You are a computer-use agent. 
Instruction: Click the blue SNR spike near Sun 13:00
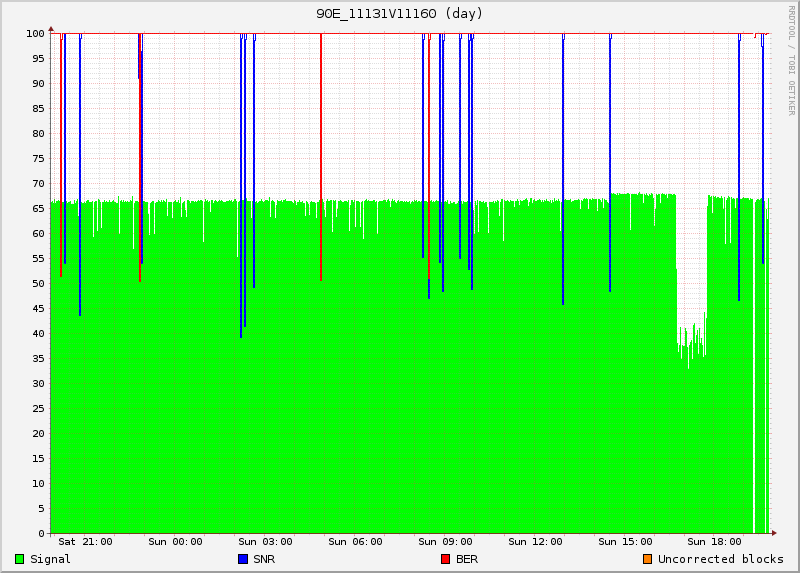coord(563,169)
